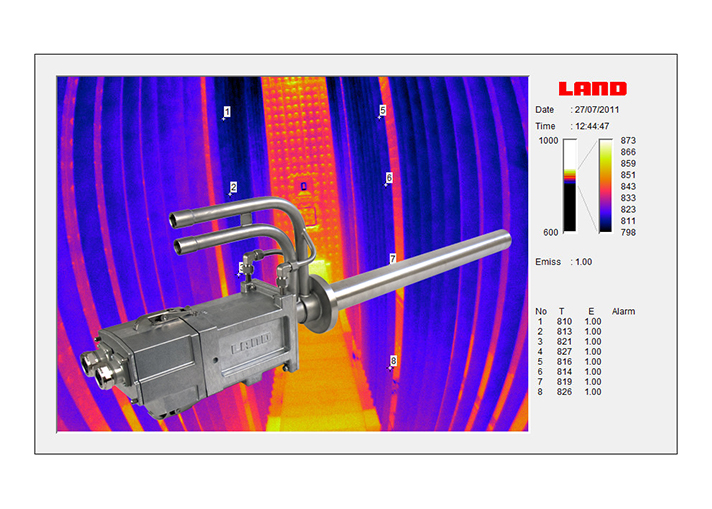Click spot marker 8 on thermal image
The height and width of the screenshot is (509, 712).
coord(393,361)
